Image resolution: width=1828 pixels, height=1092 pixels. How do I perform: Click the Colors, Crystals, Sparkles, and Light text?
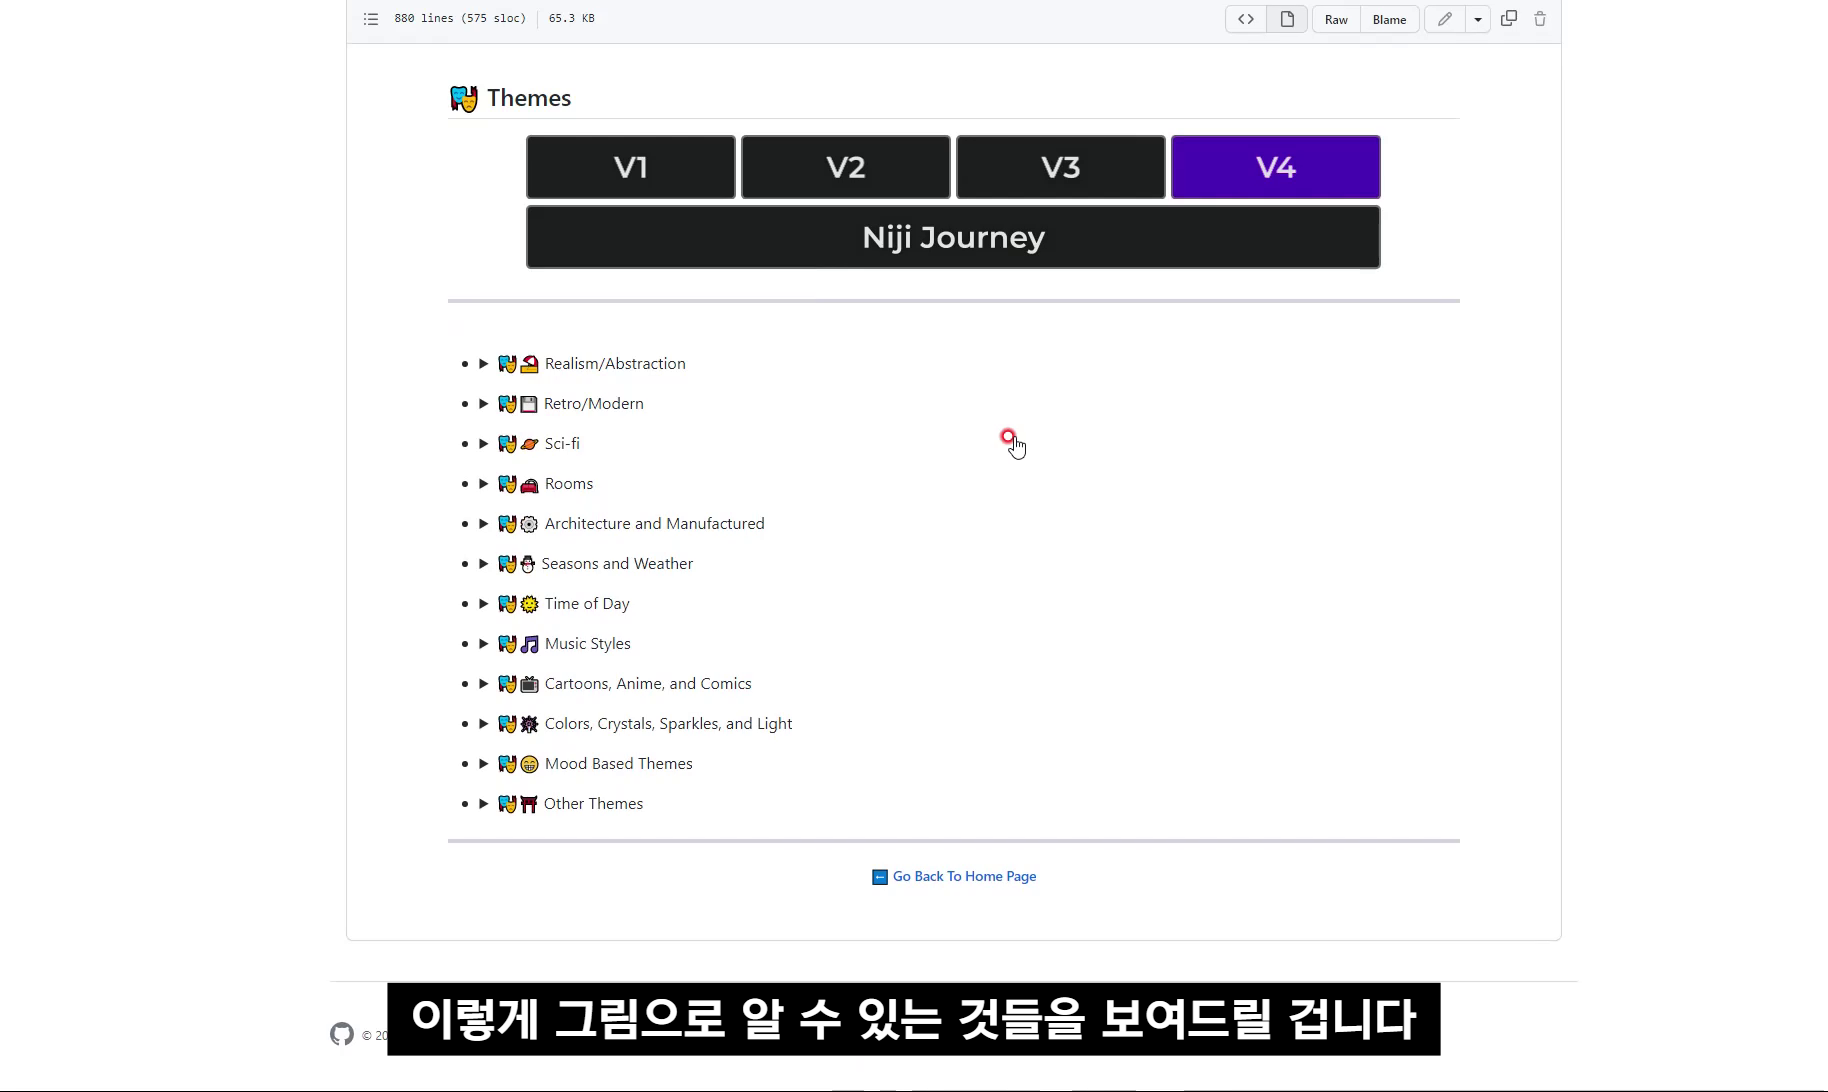668,724
